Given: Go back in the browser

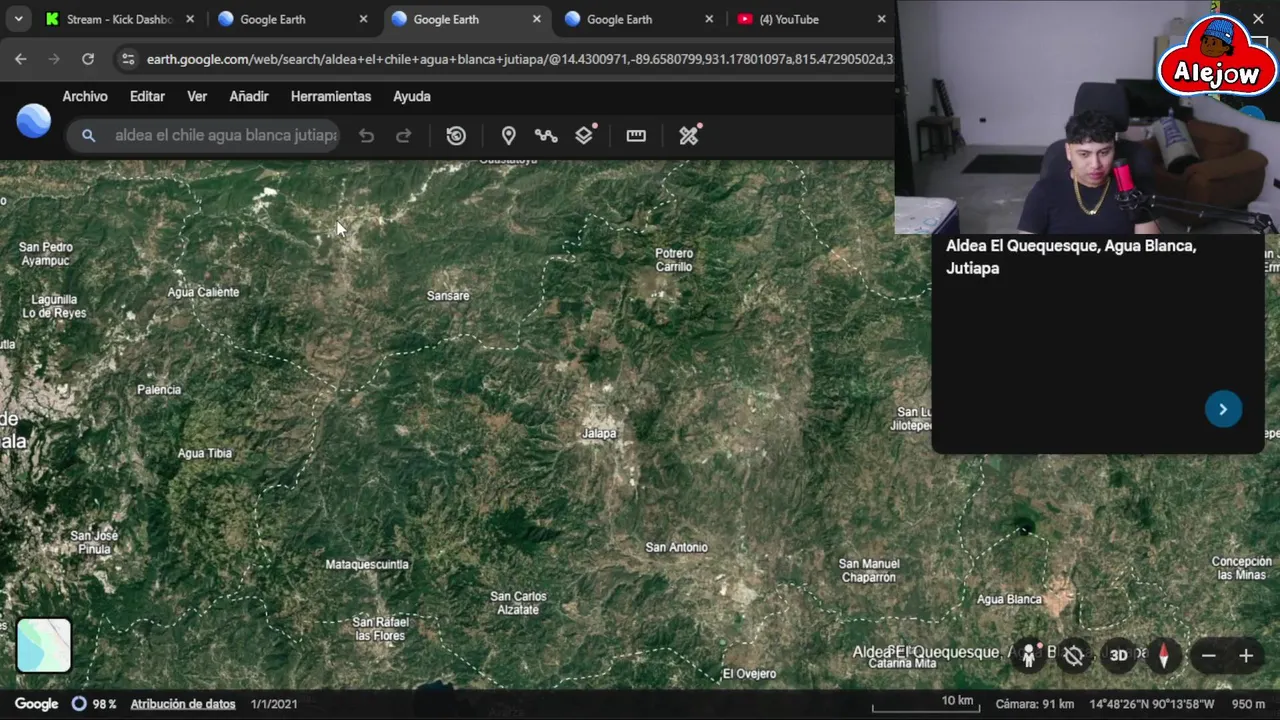Looking at the screenshot, I should point(21,59).
